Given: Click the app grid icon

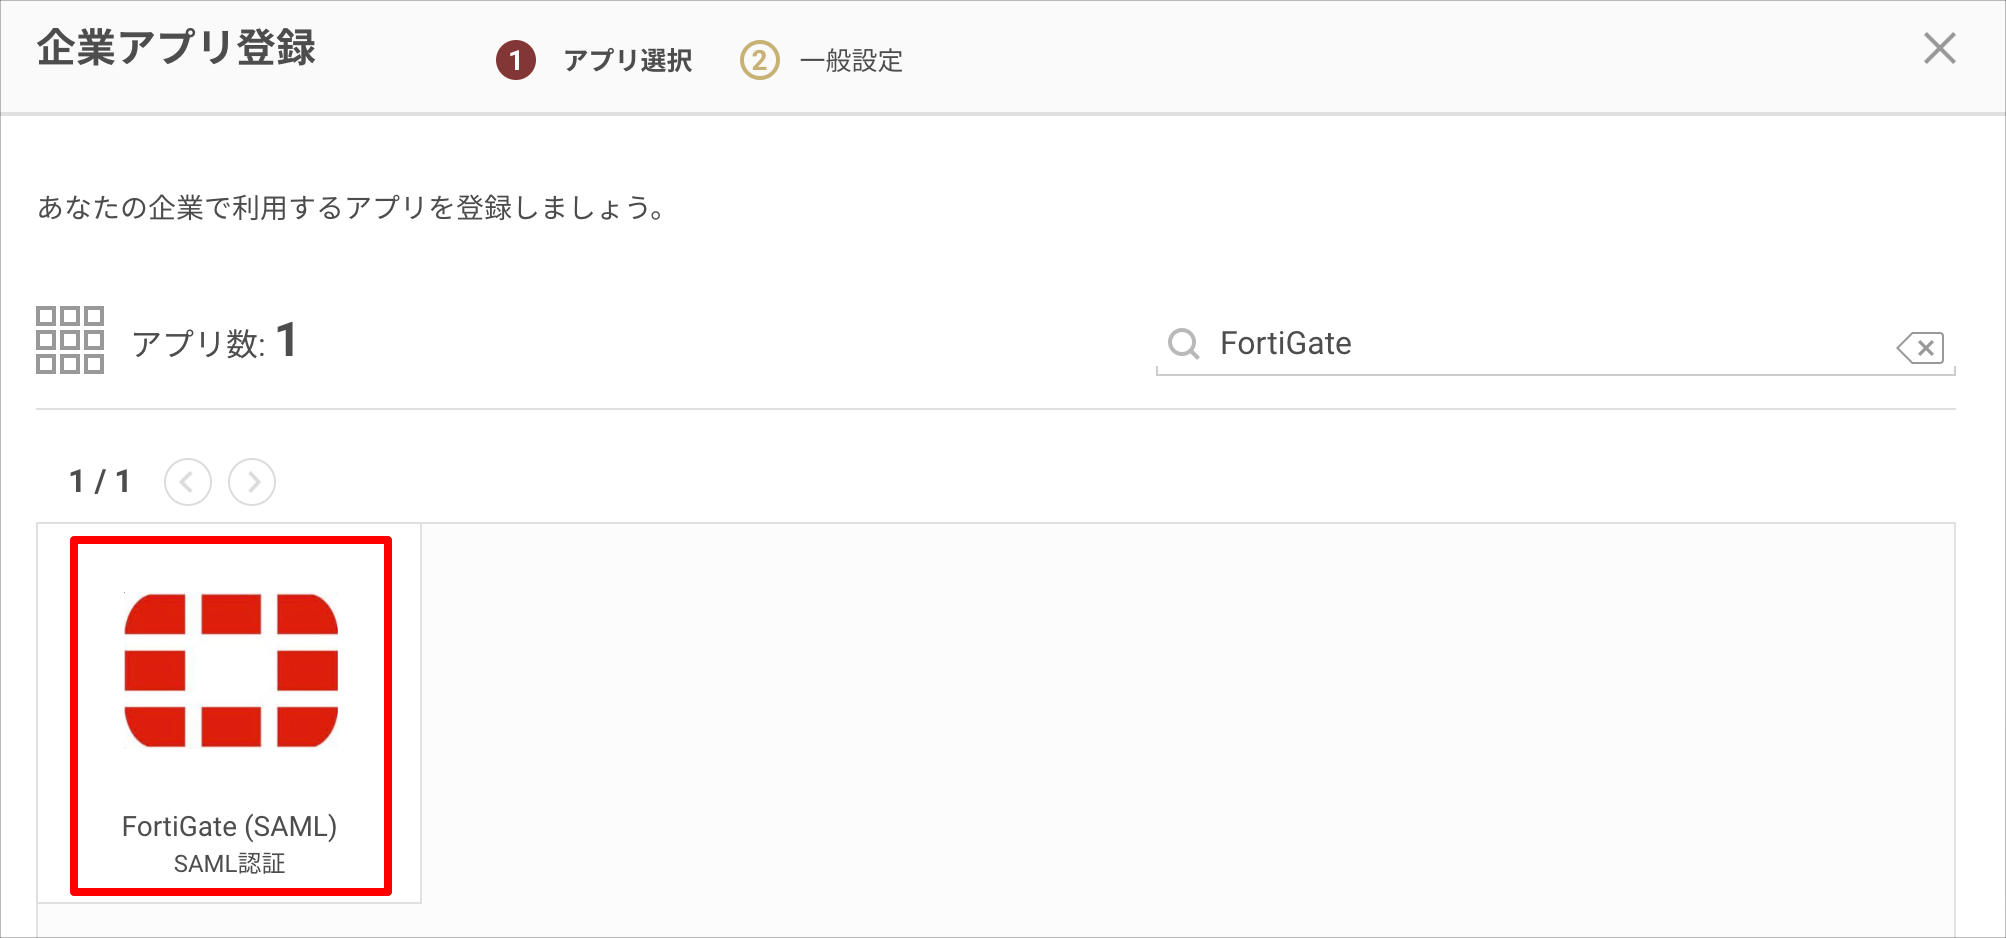Looking at the screenshot, I should (x=70, y=340).
